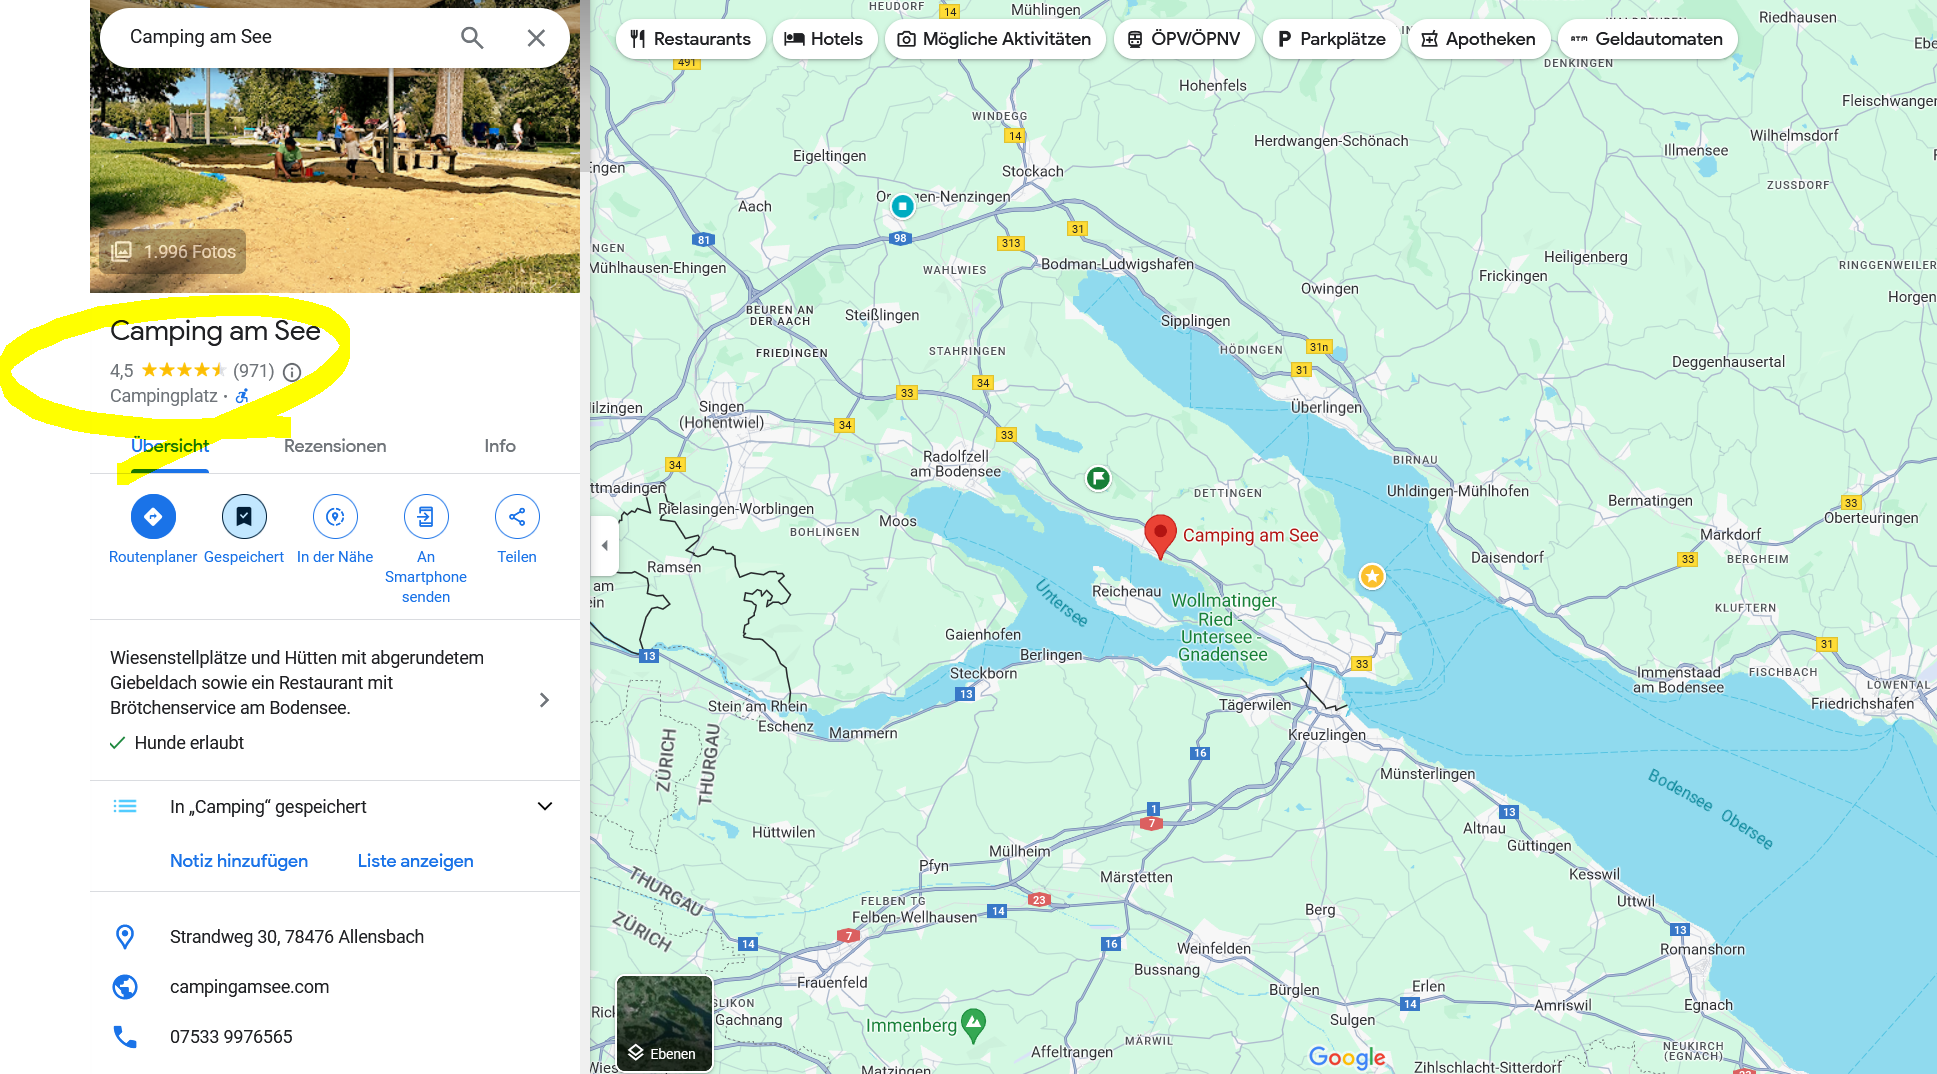Viewport: 1937px width, 1074px height.
Task: Click the Frauenfeld map label
Action: [x=832, y=982]
